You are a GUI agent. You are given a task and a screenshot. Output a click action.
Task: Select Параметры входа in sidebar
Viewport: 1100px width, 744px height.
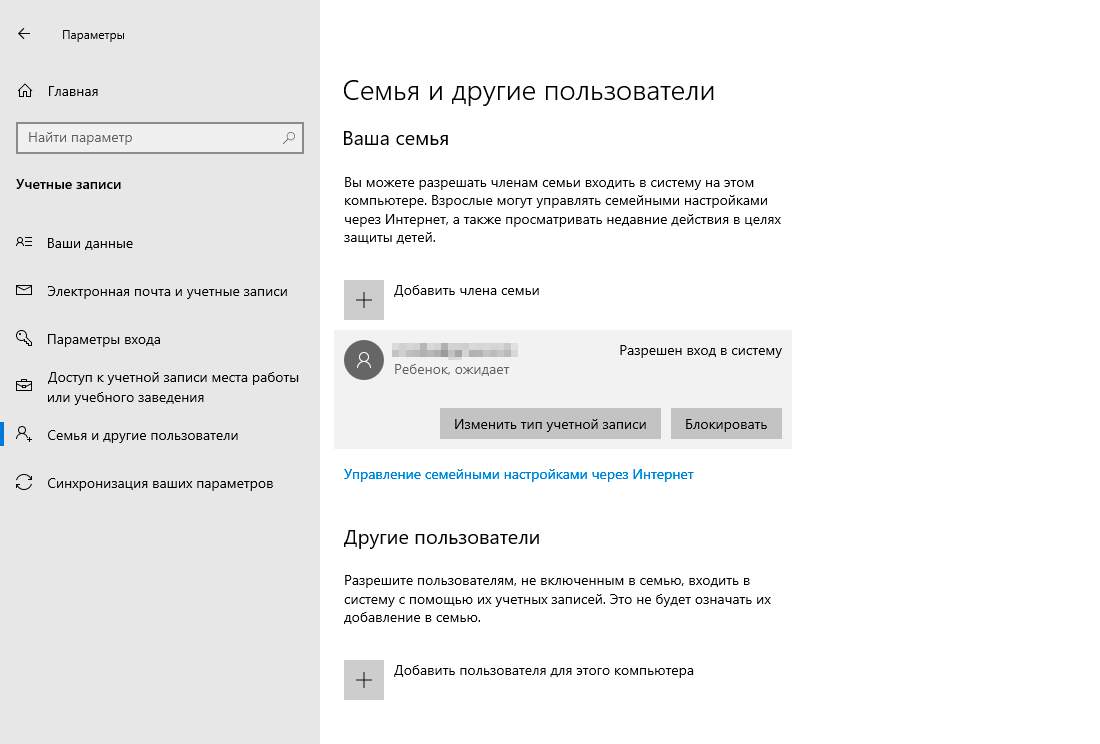click(x=104, y=339)
